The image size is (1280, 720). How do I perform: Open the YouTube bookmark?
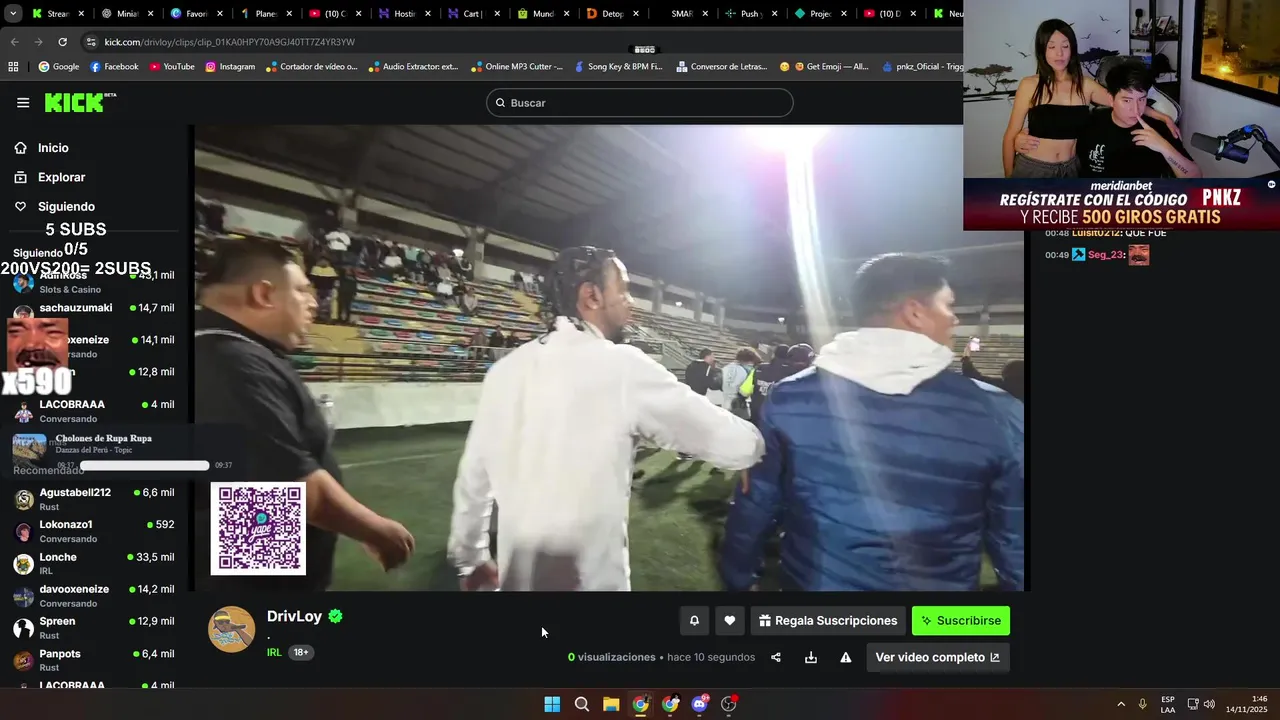(x=172, y=67)
